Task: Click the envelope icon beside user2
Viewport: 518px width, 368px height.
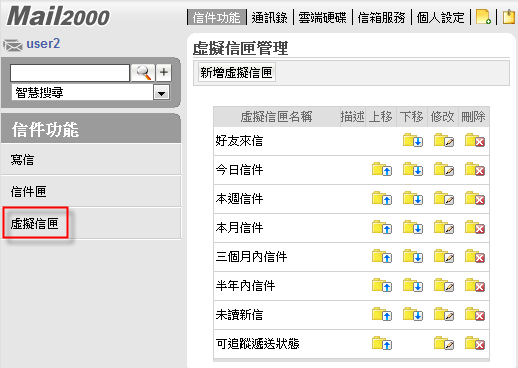Action: [12, 45]
